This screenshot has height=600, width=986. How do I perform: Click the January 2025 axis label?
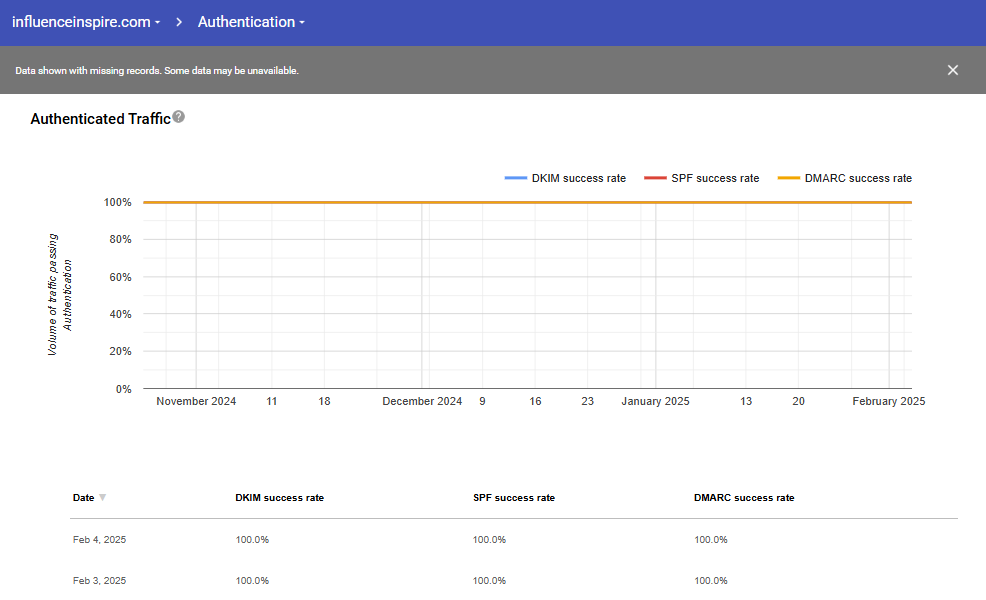point(656,401)
